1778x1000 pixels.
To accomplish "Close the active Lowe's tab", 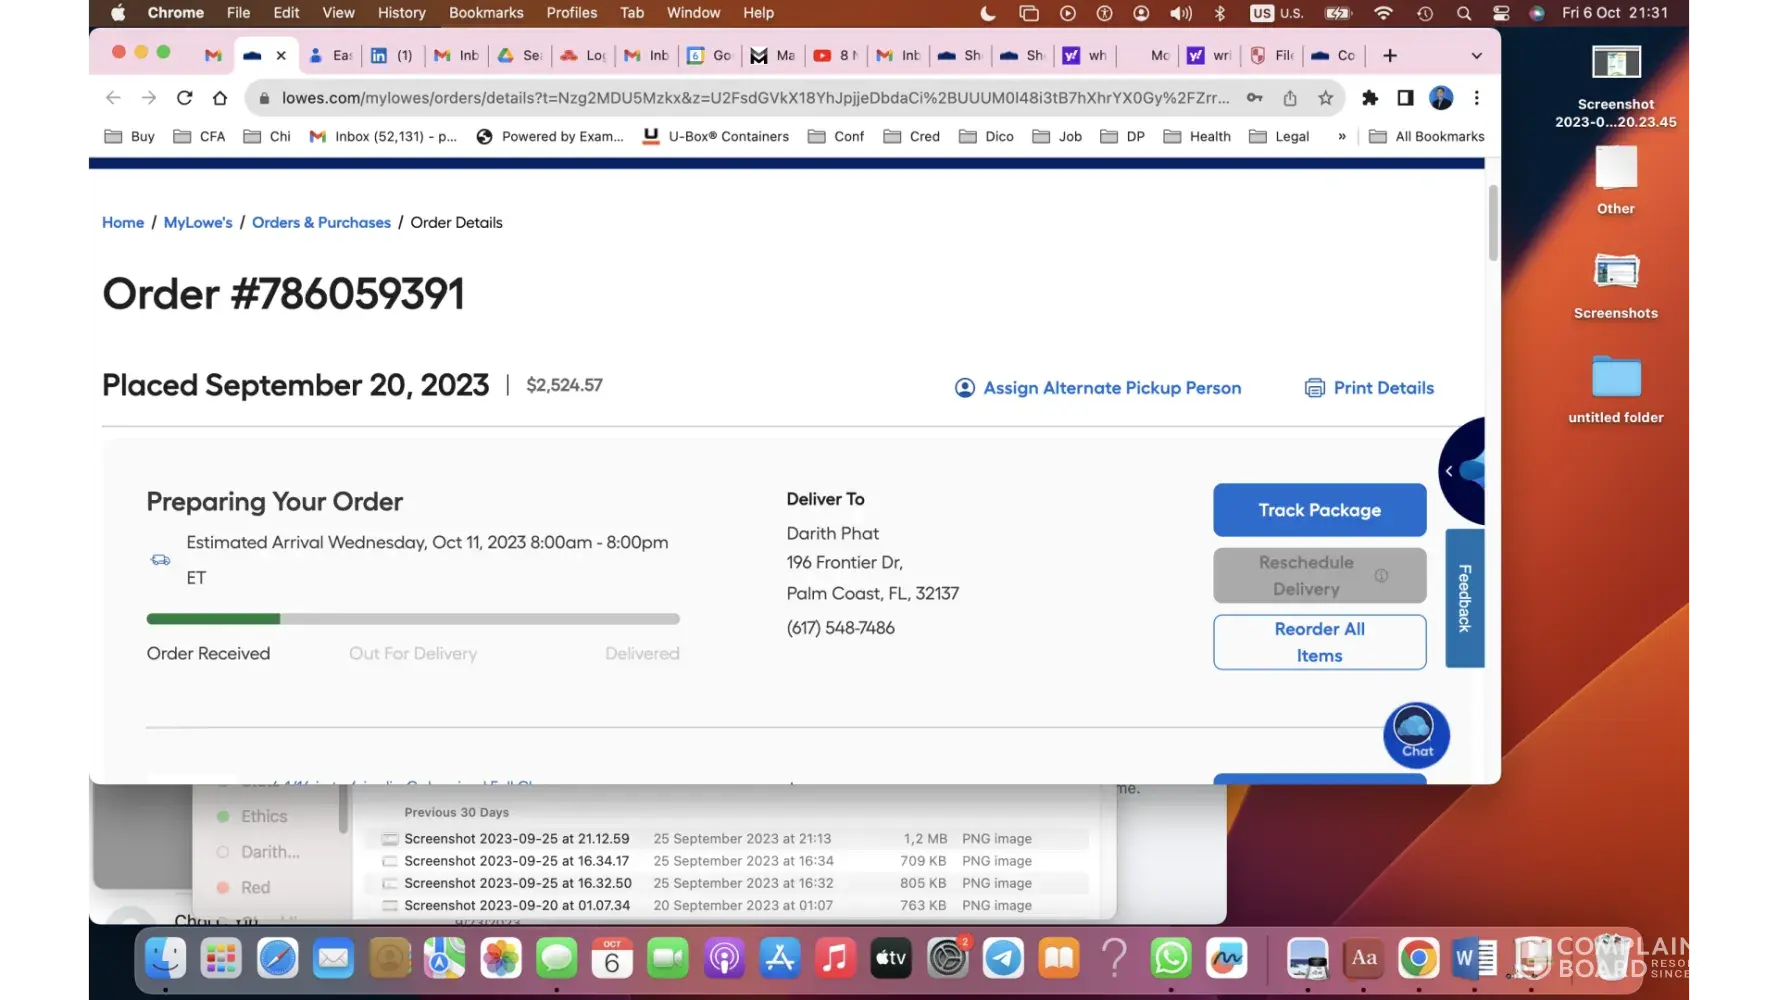I will (281, 56).
